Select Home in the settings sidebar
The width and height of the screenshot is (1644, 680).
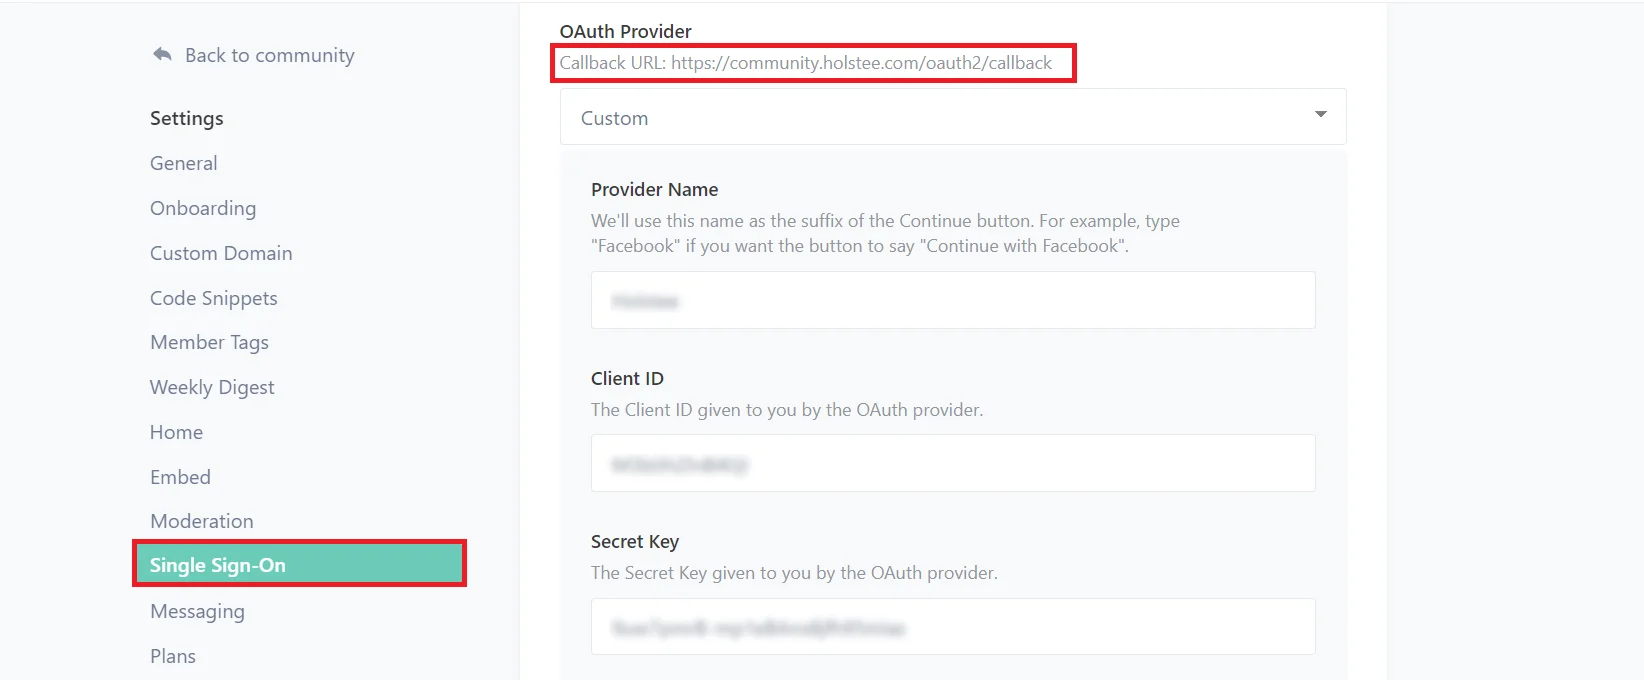(176, 432)
